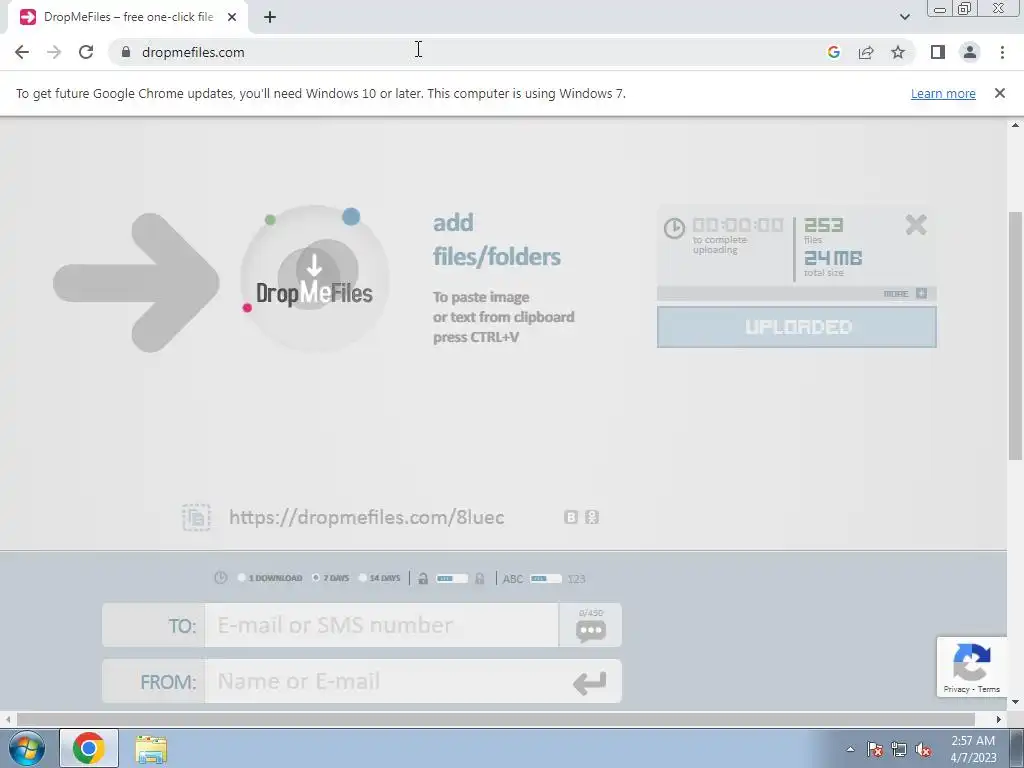Copy link using the clipboard icon
Image resolution: width=1024 pixels, height=768 pixels.
click(196, 517)
